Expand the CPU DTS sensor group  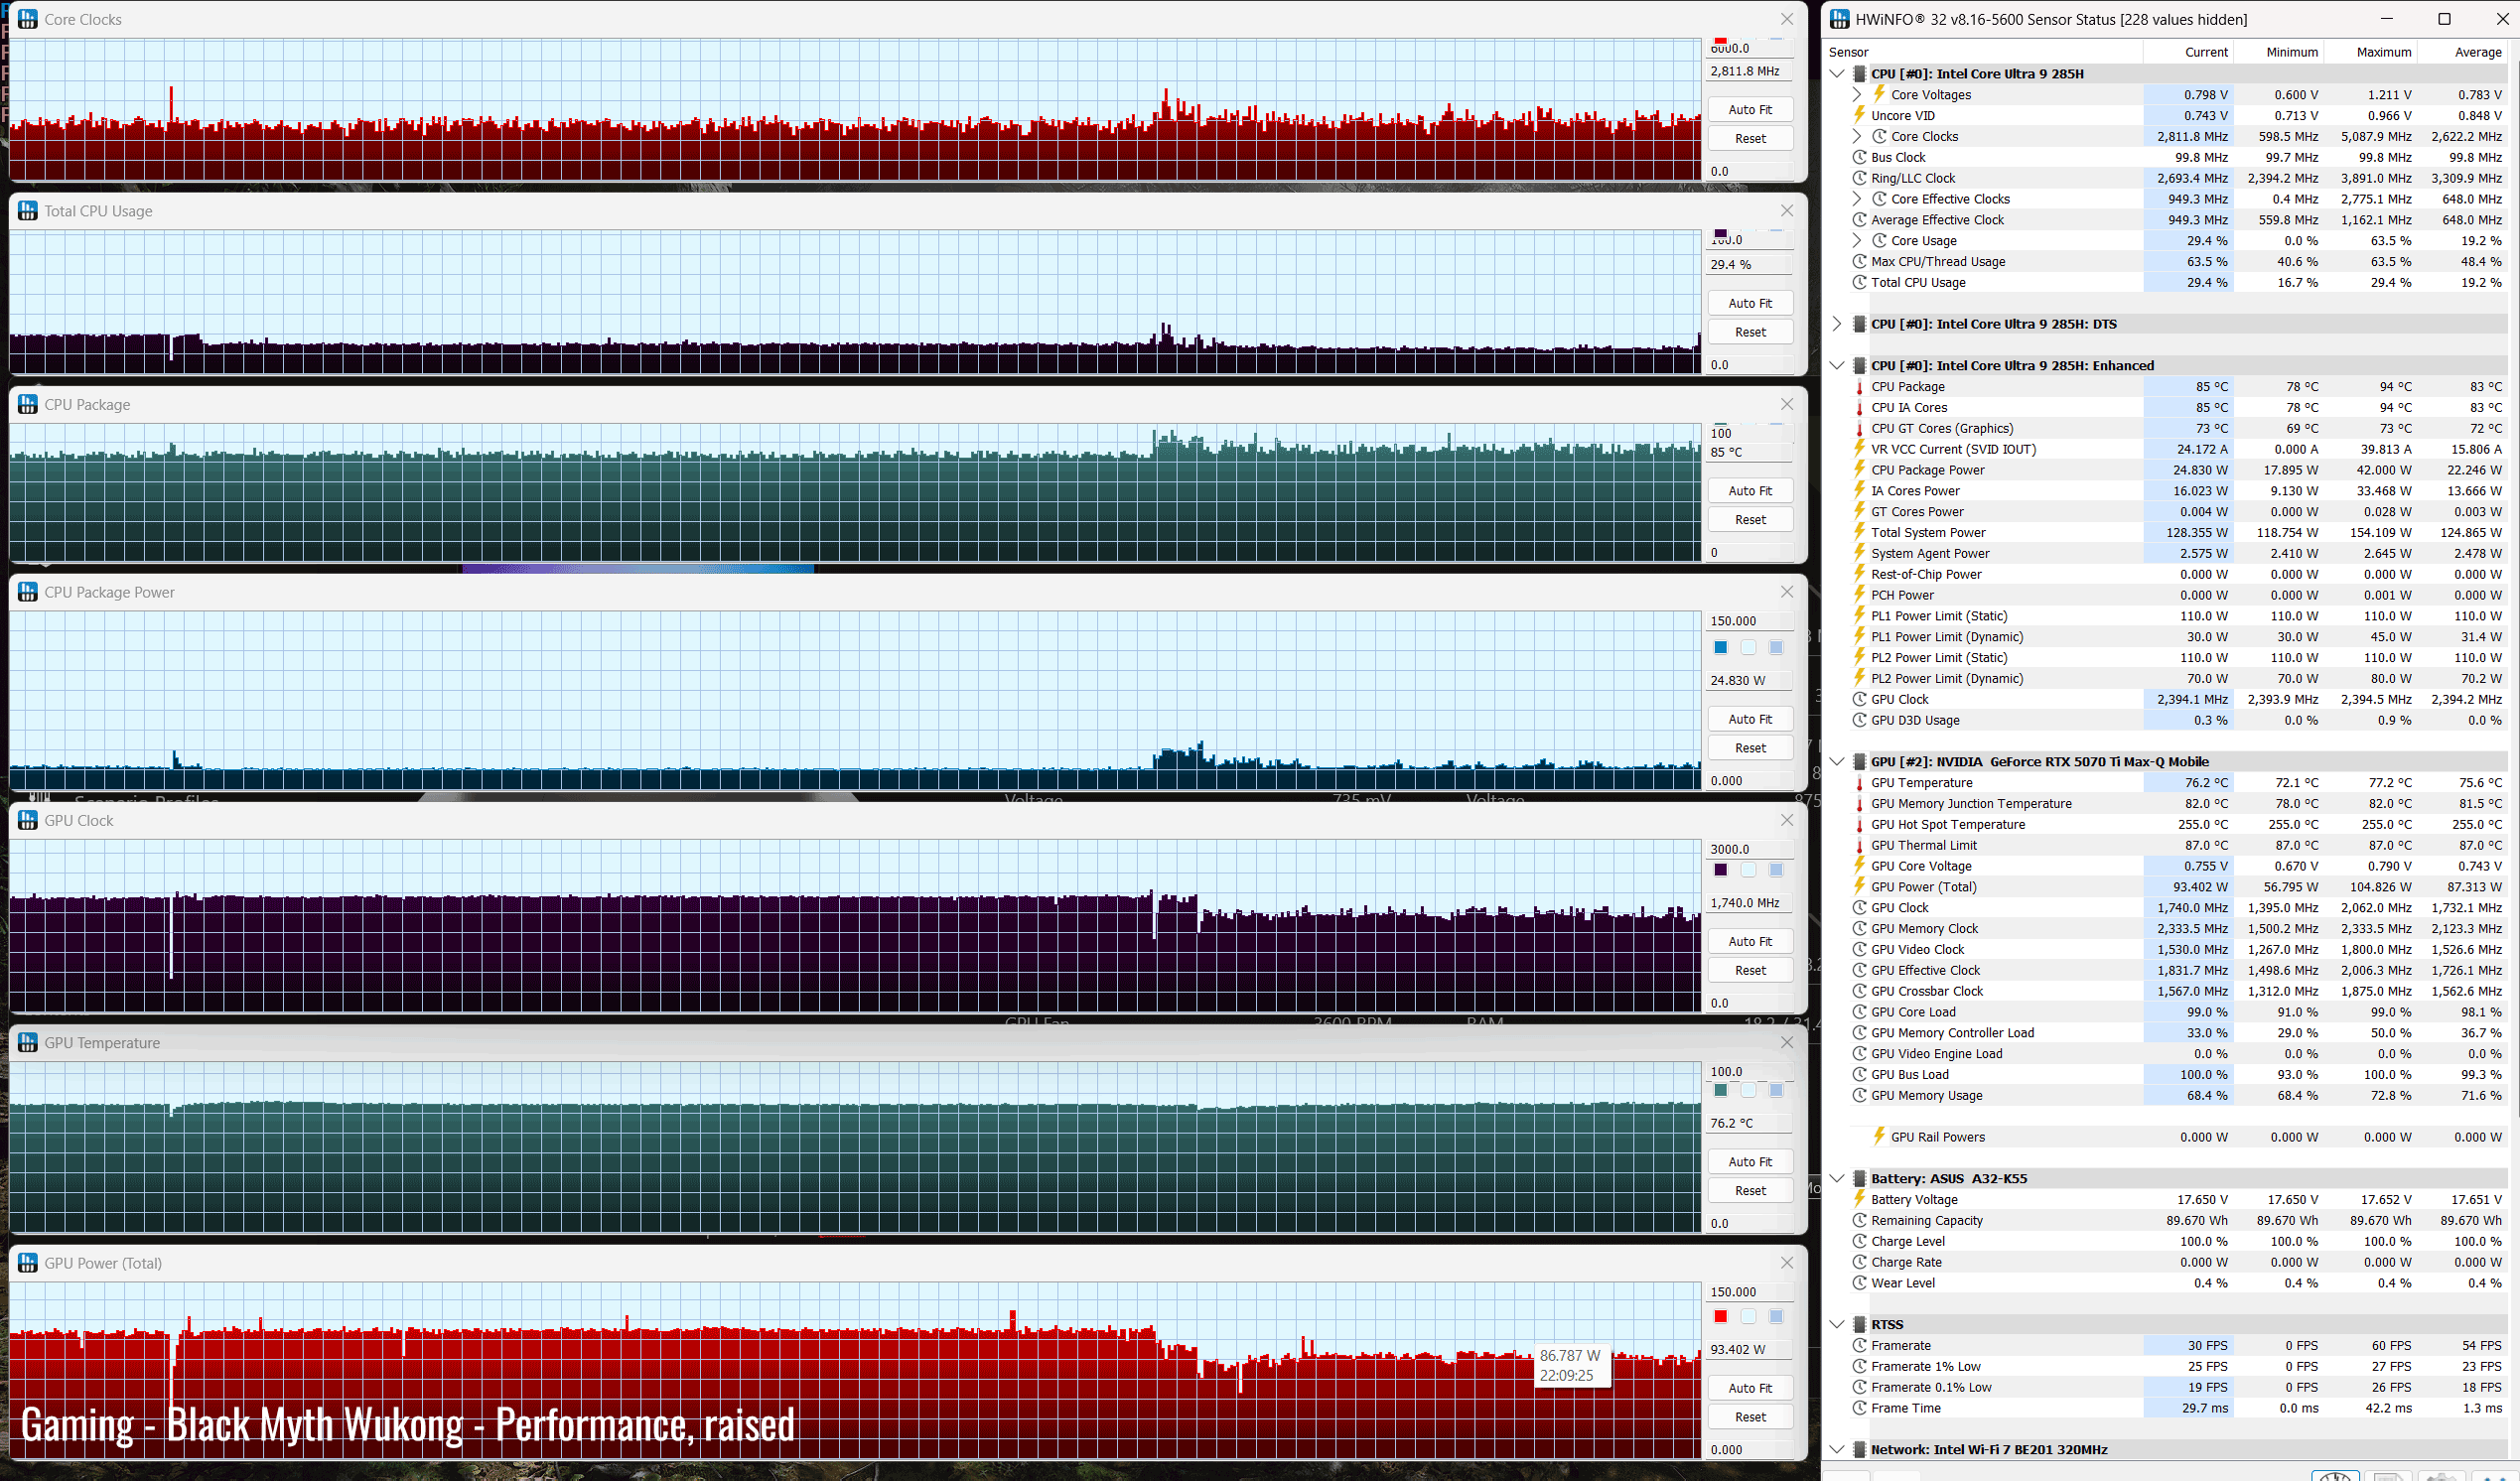tap(1836, 324)
